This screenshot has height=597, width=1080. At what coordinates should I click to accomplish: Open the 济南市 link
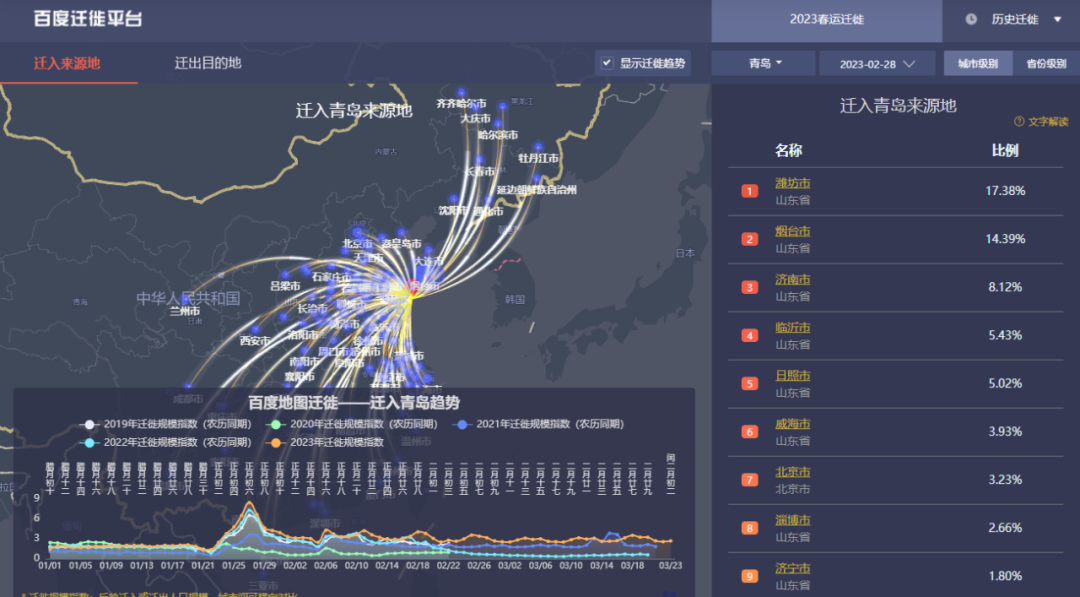pyautogui.click(x=793, y=280)
